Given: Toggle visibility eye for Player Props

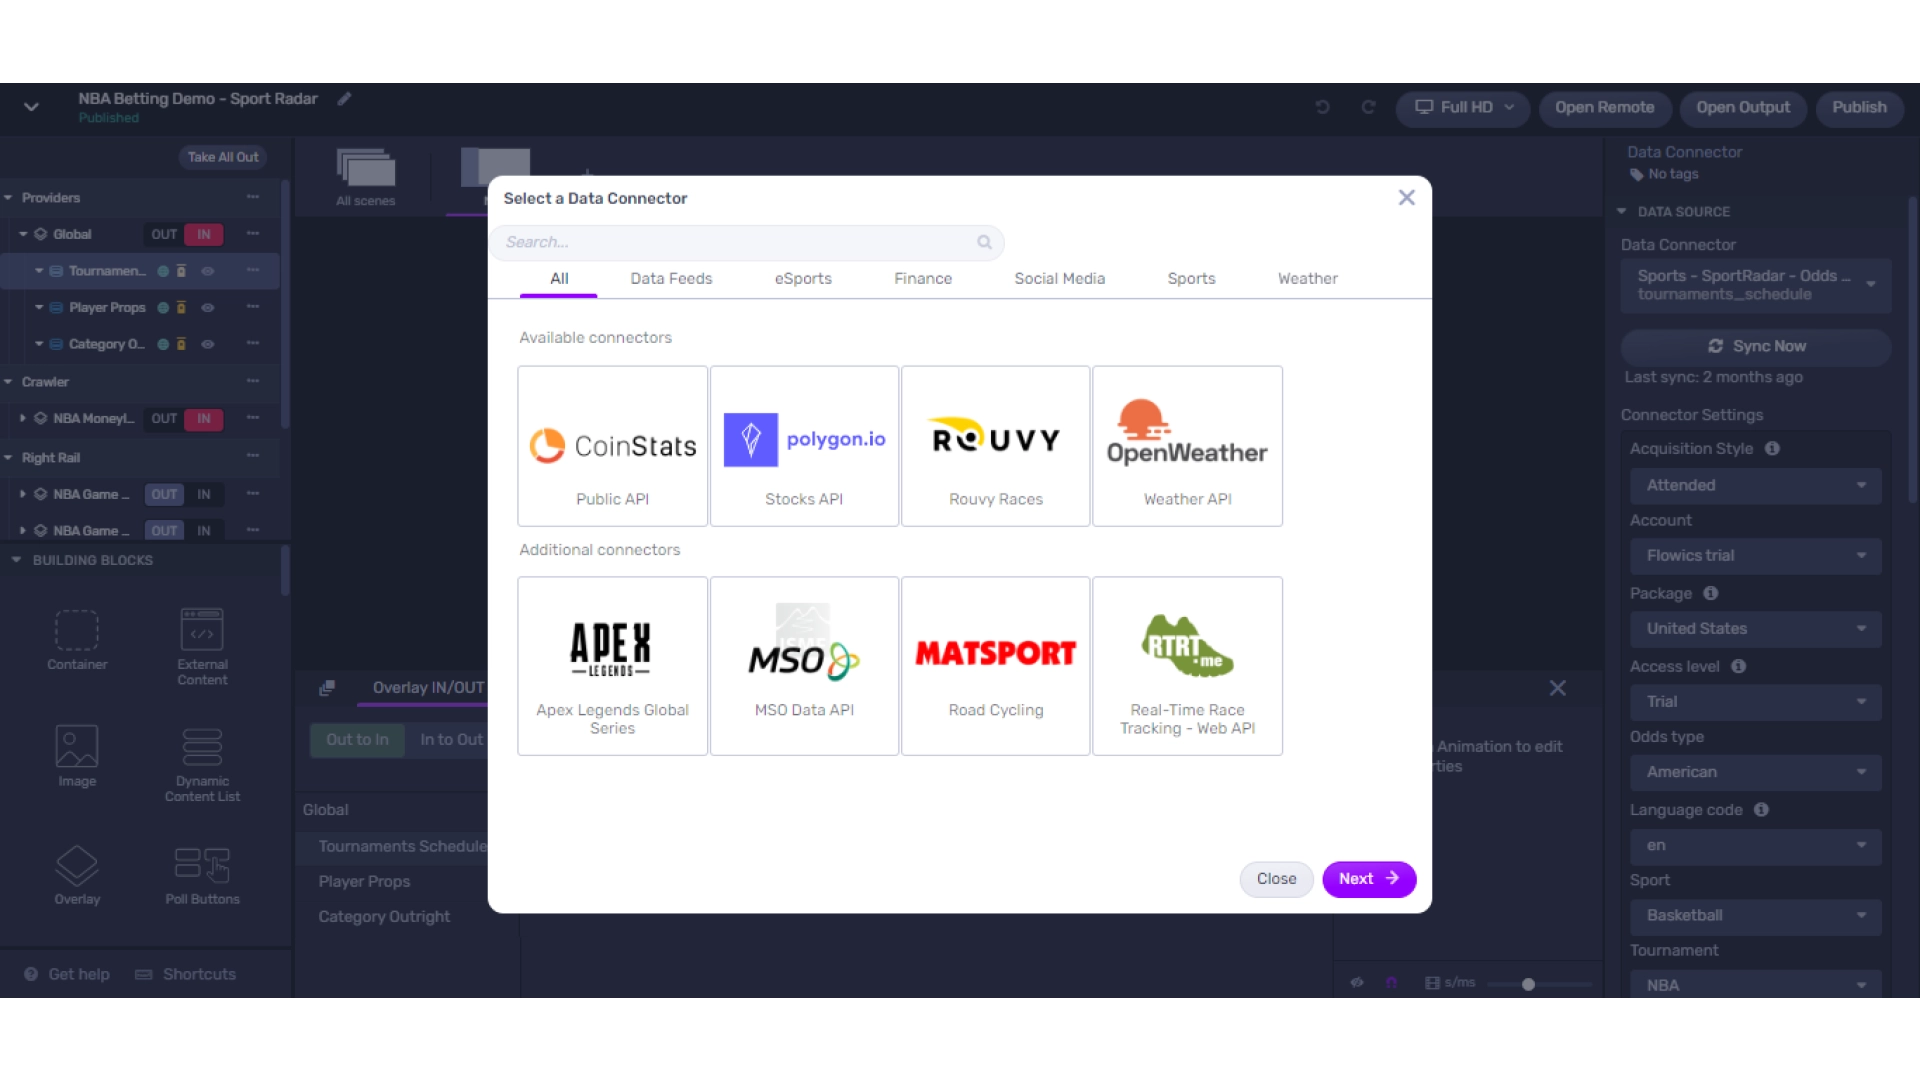Looking at the screenshot, I should [x=208, y=308].
